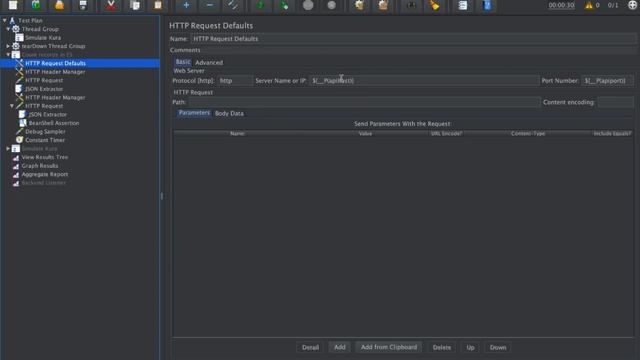Click the blue plus Expand All icon
Screen dimensions: 640x360
coord(186,5)
